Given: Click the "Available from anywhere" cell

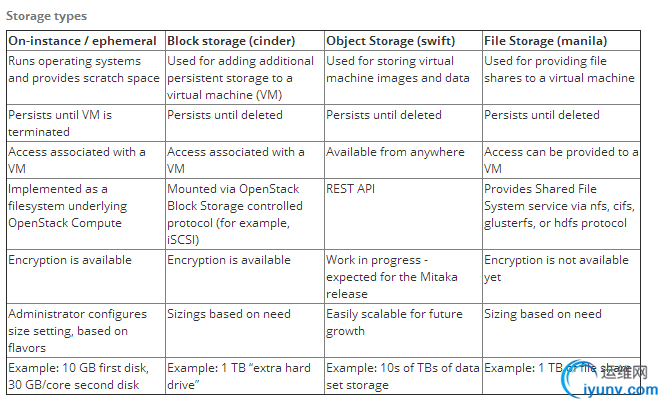Looking at the screenshot, I should (x=395, y=152).
